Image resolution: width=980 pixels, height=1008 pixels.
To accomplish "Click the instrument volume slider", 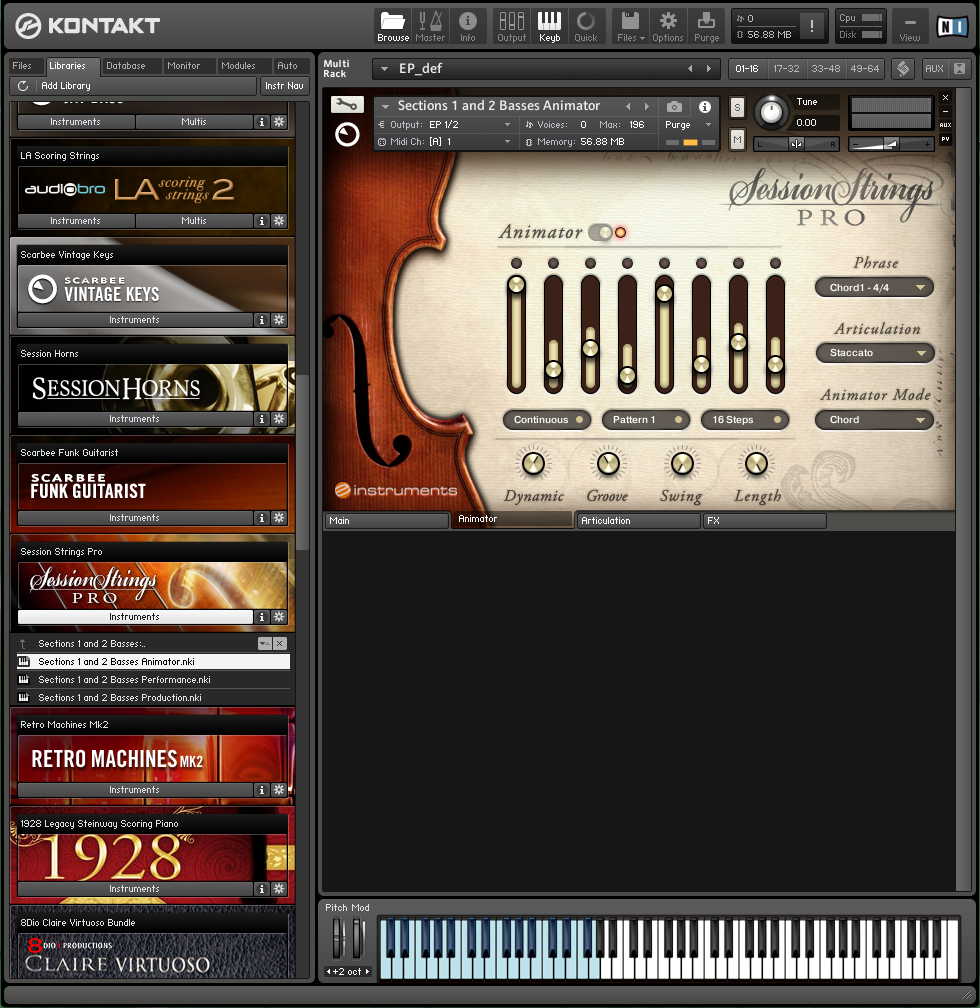I will click(891, 145).
